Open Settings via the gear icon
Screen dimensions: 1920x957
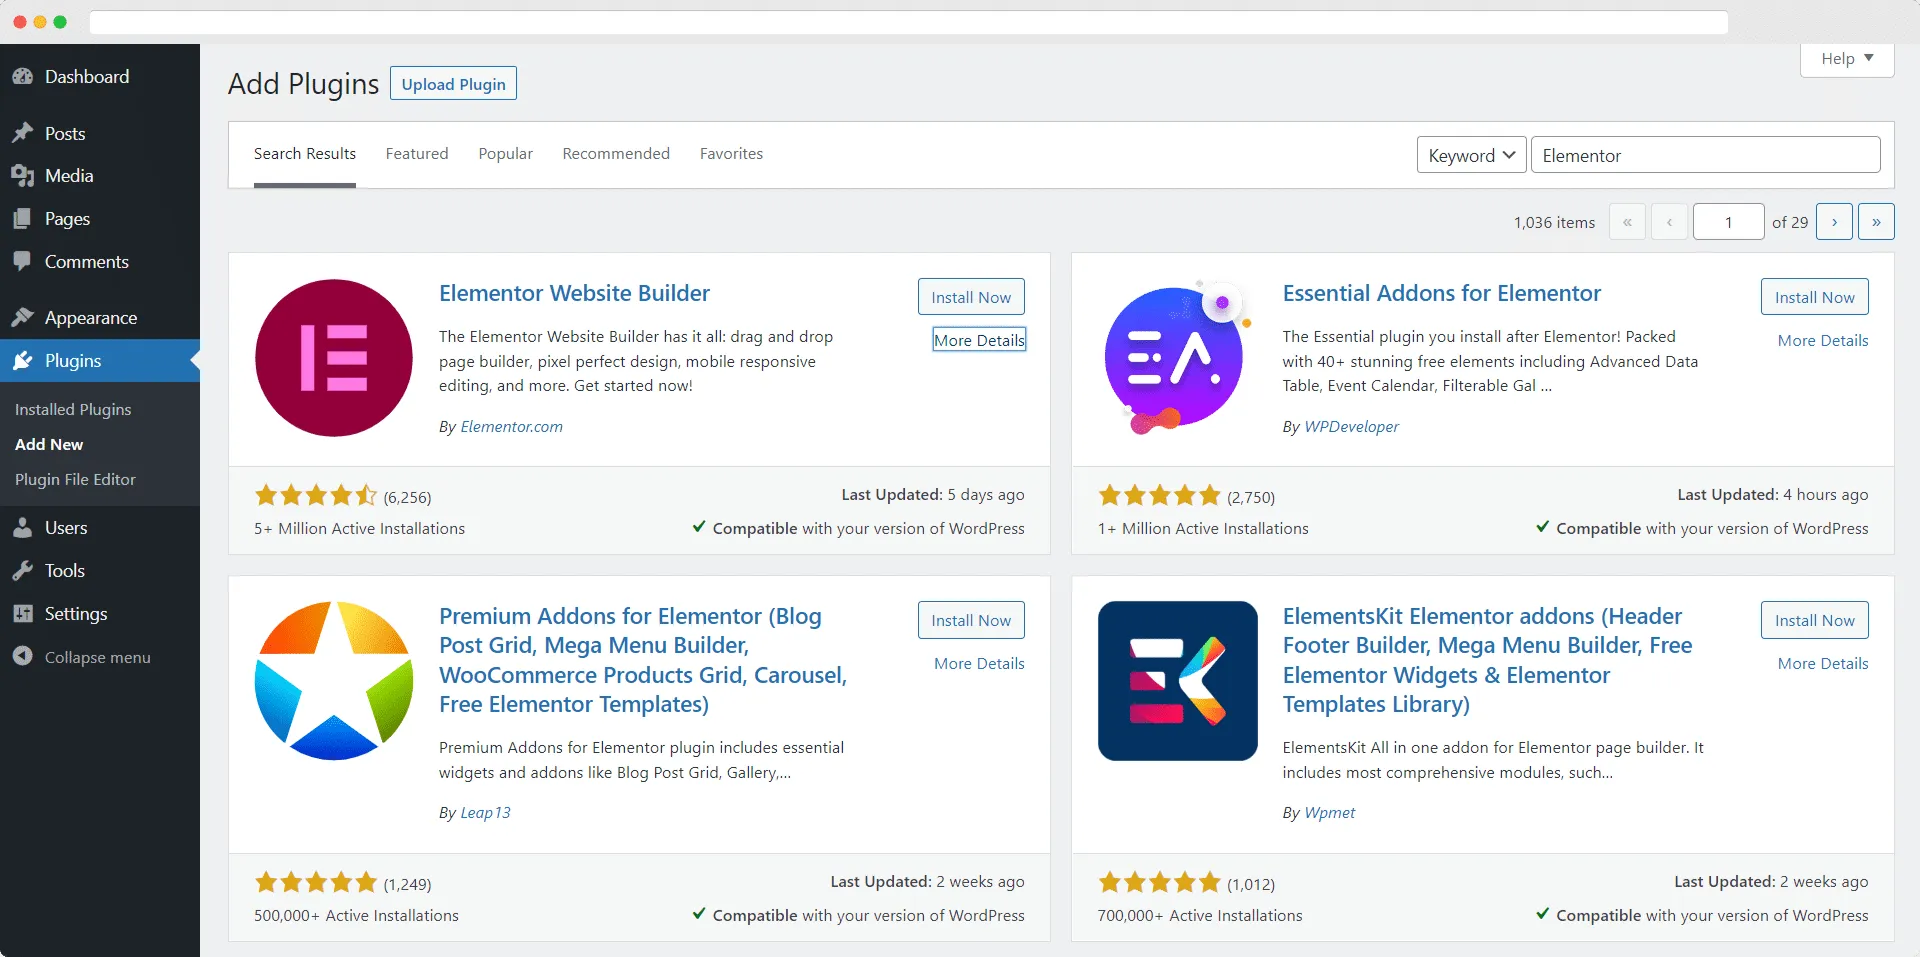click(x=22, y=613)
